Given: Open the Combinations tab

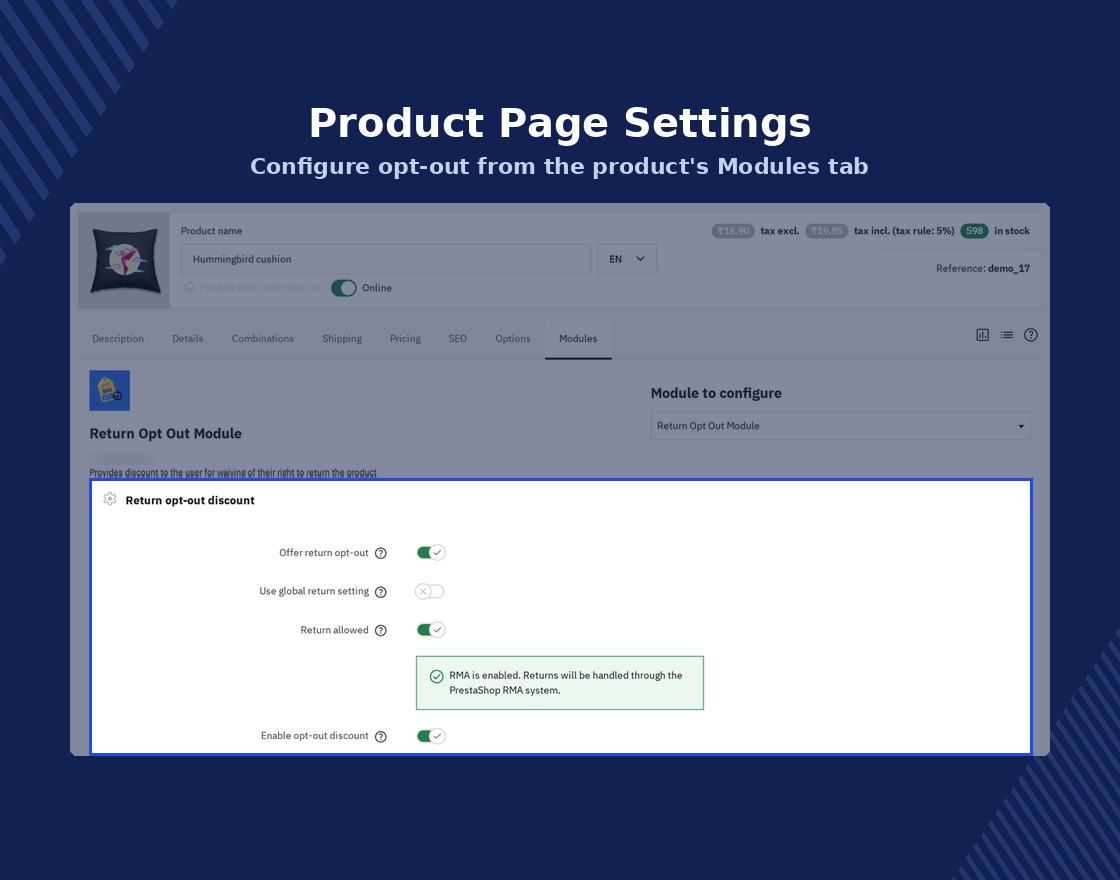Looking at the screenshot, I should (263, 339).
